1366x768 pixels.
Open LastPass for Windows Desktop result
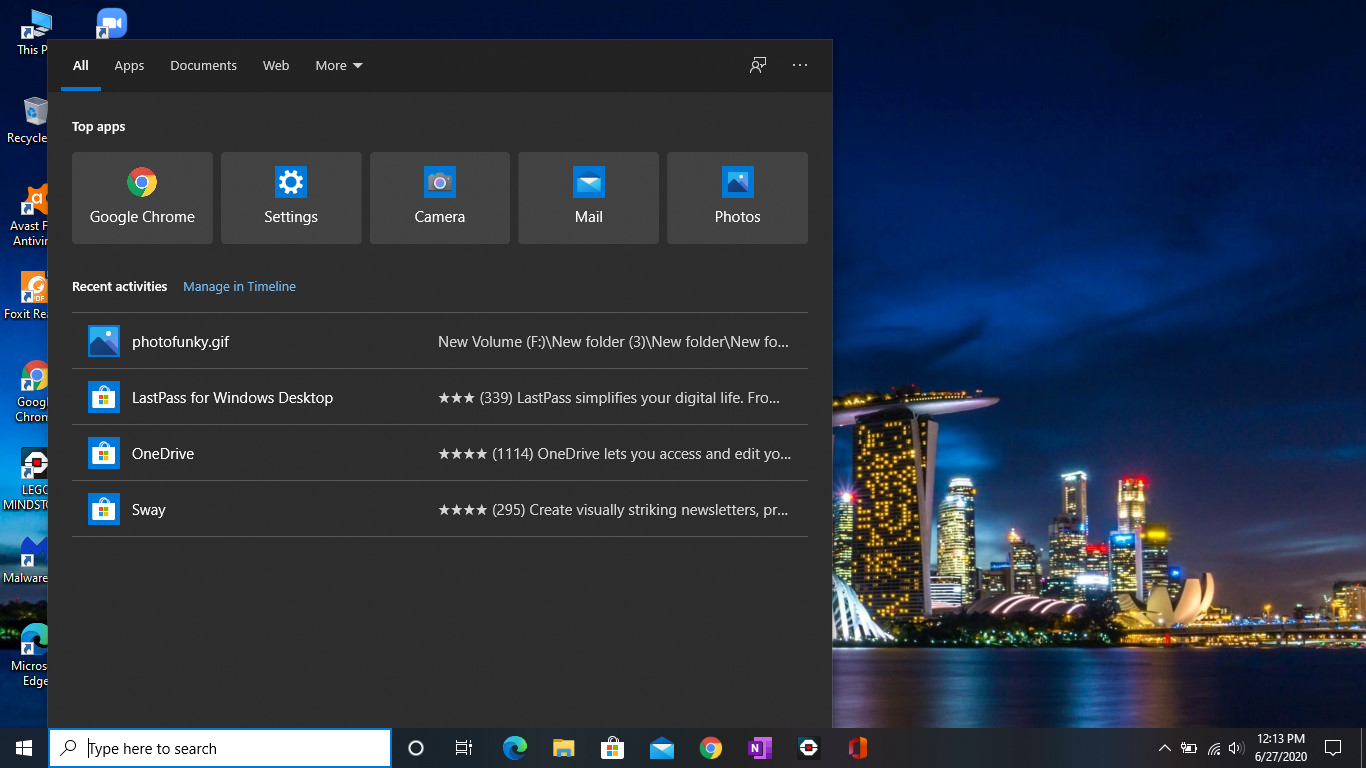(440, 397)
